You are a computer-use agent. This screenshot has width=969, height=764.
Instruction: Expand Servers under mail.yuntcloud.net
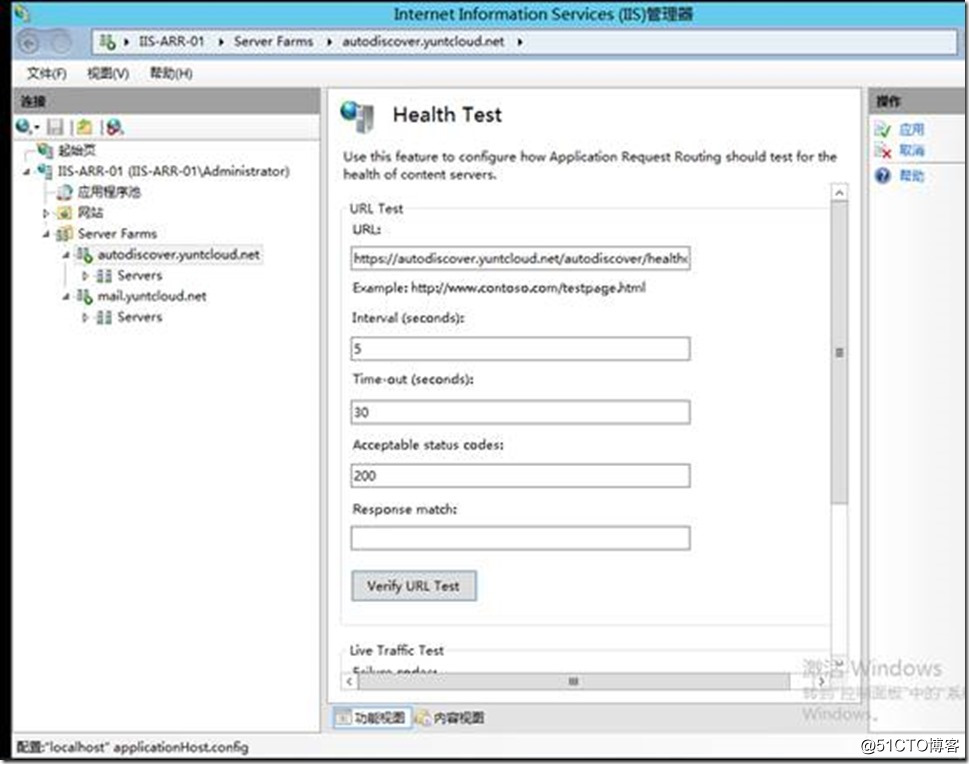[85, 317]
